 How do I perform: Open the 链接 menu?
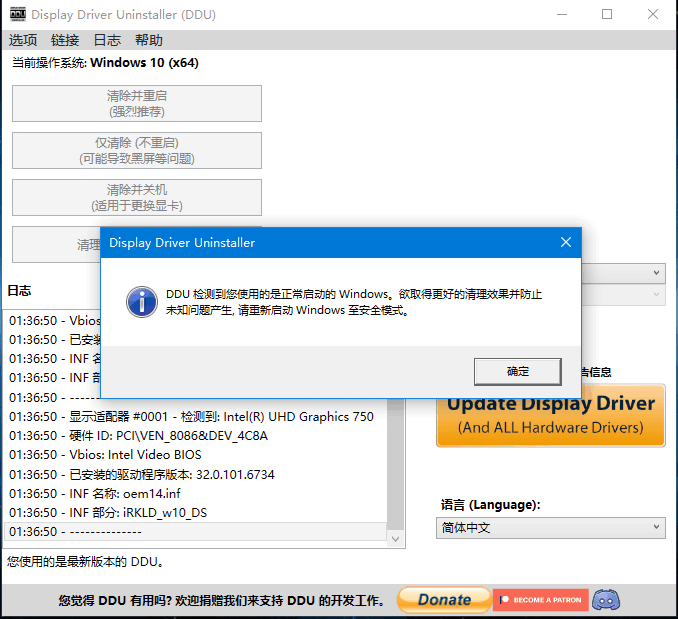[65, 40]
